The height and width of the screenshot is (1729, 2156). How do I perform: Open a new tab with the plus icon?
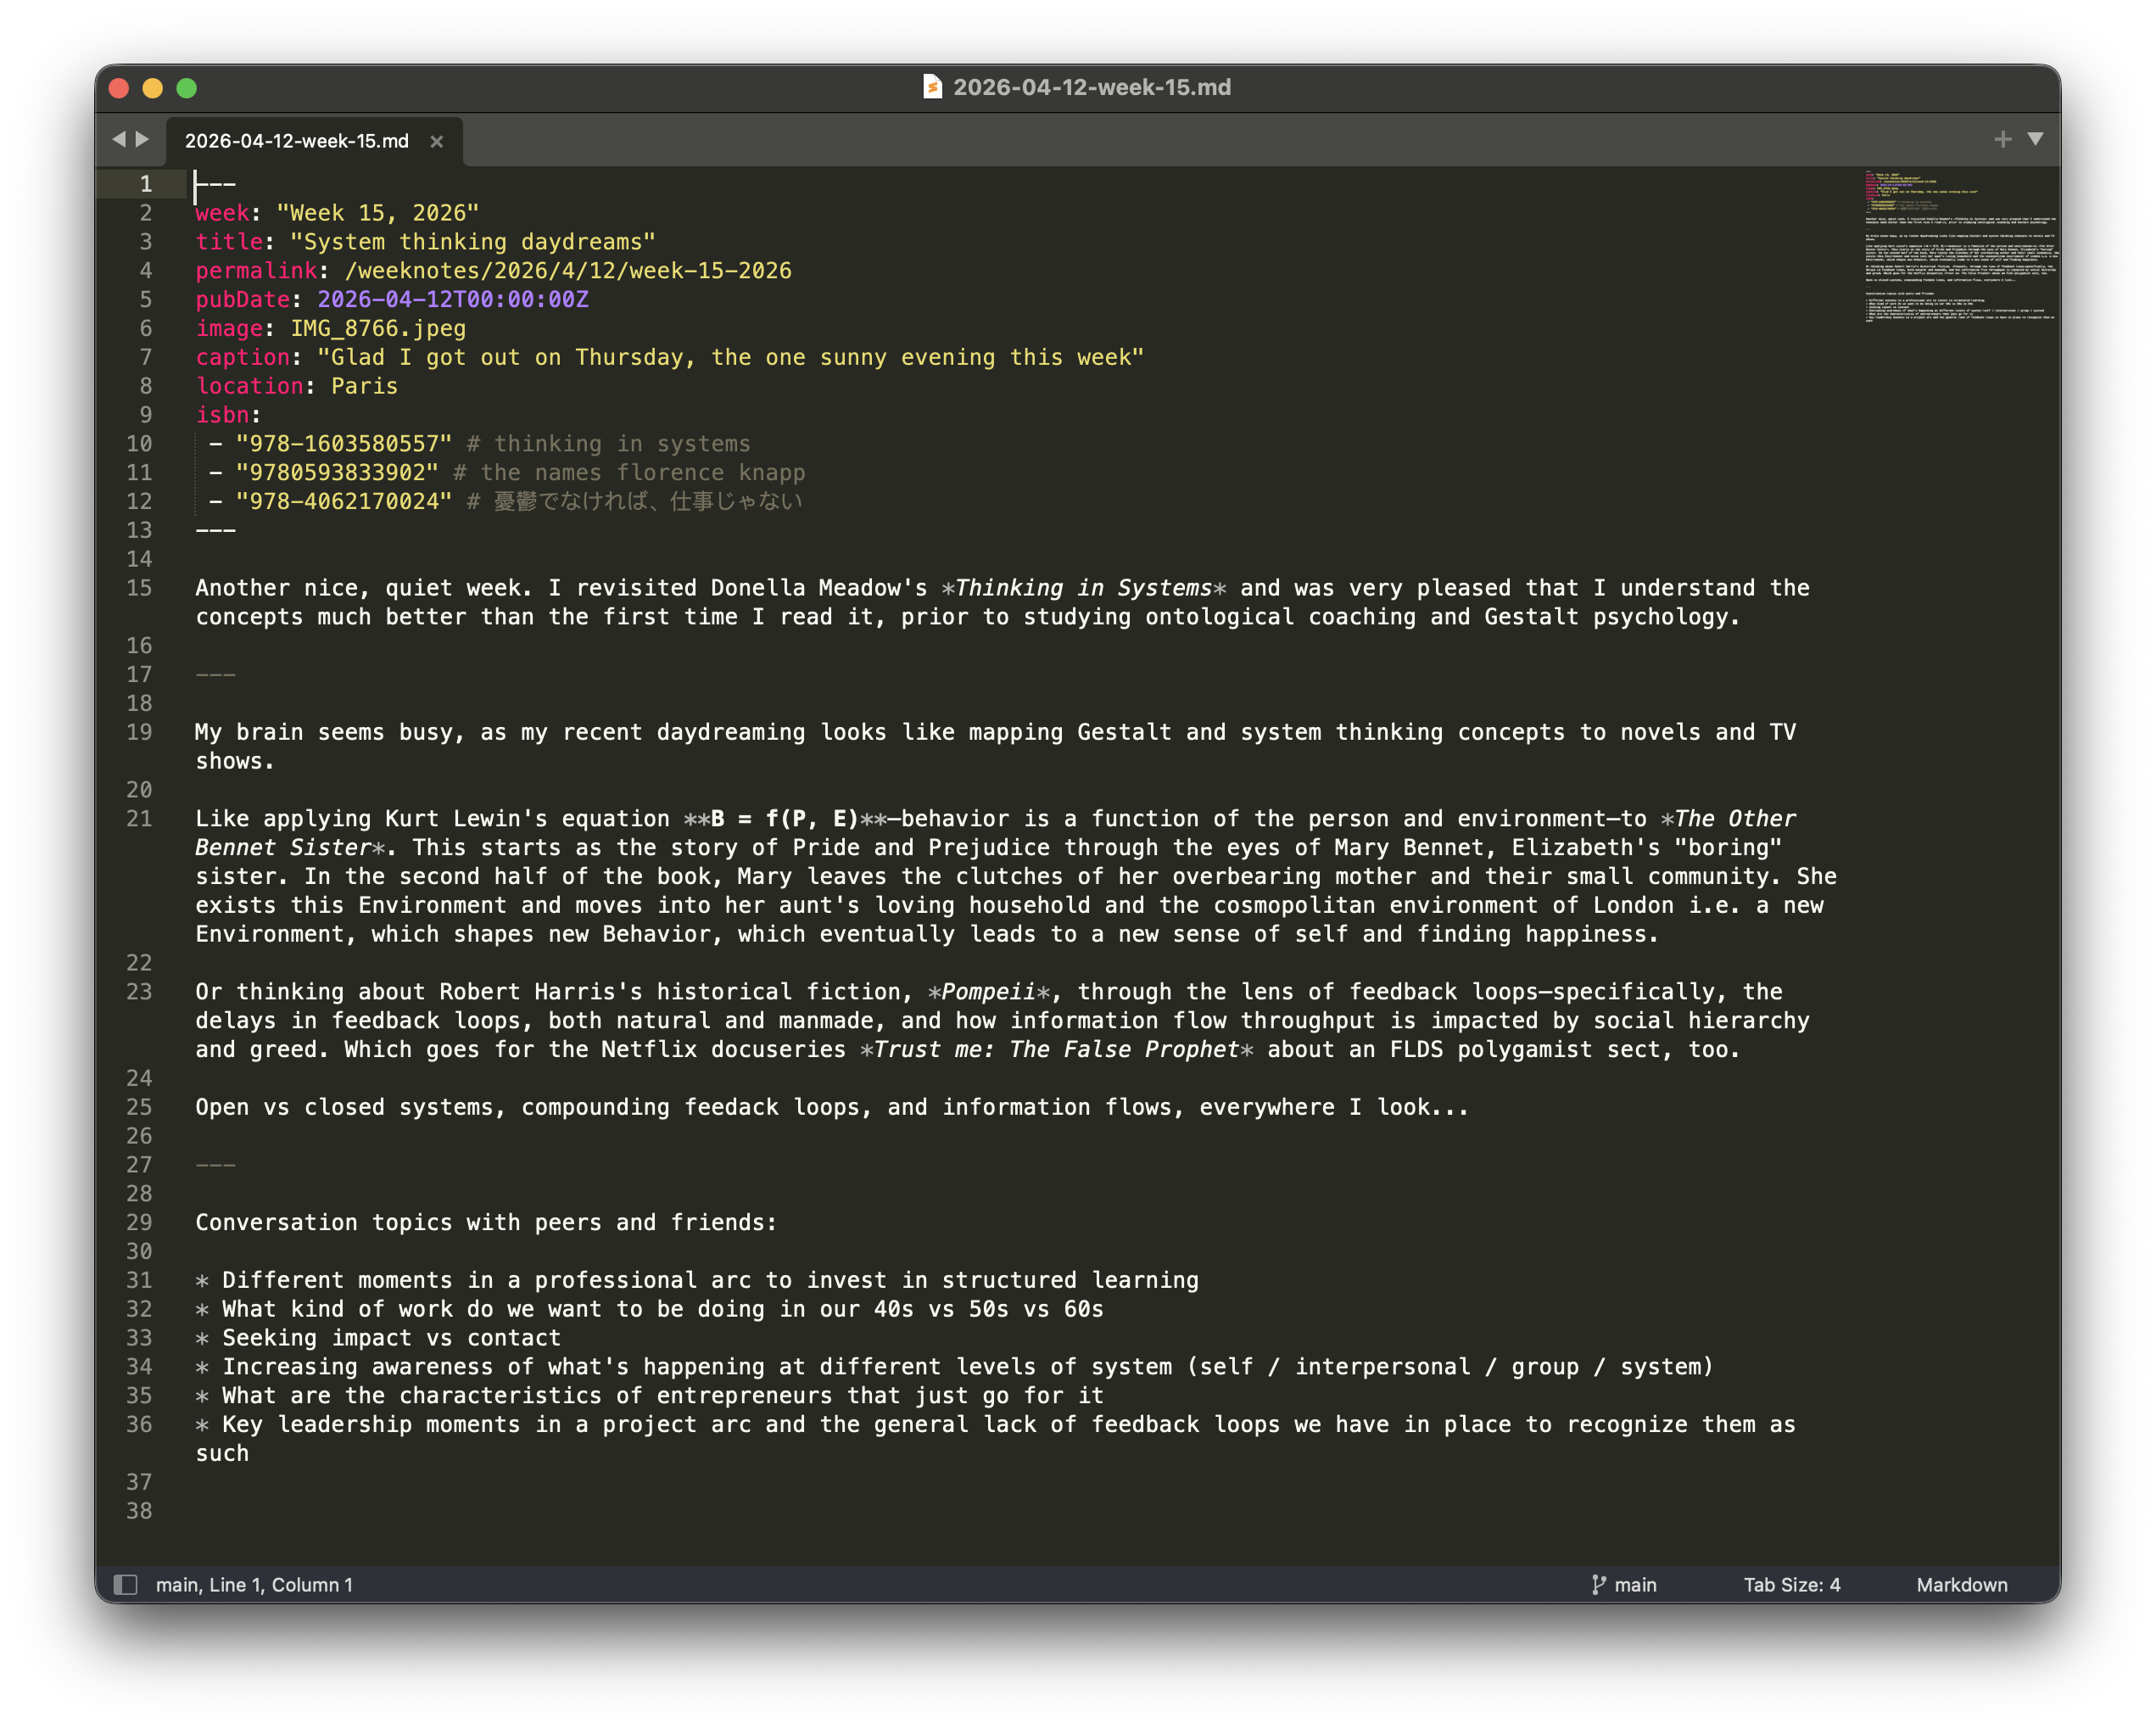(2002, 139)
